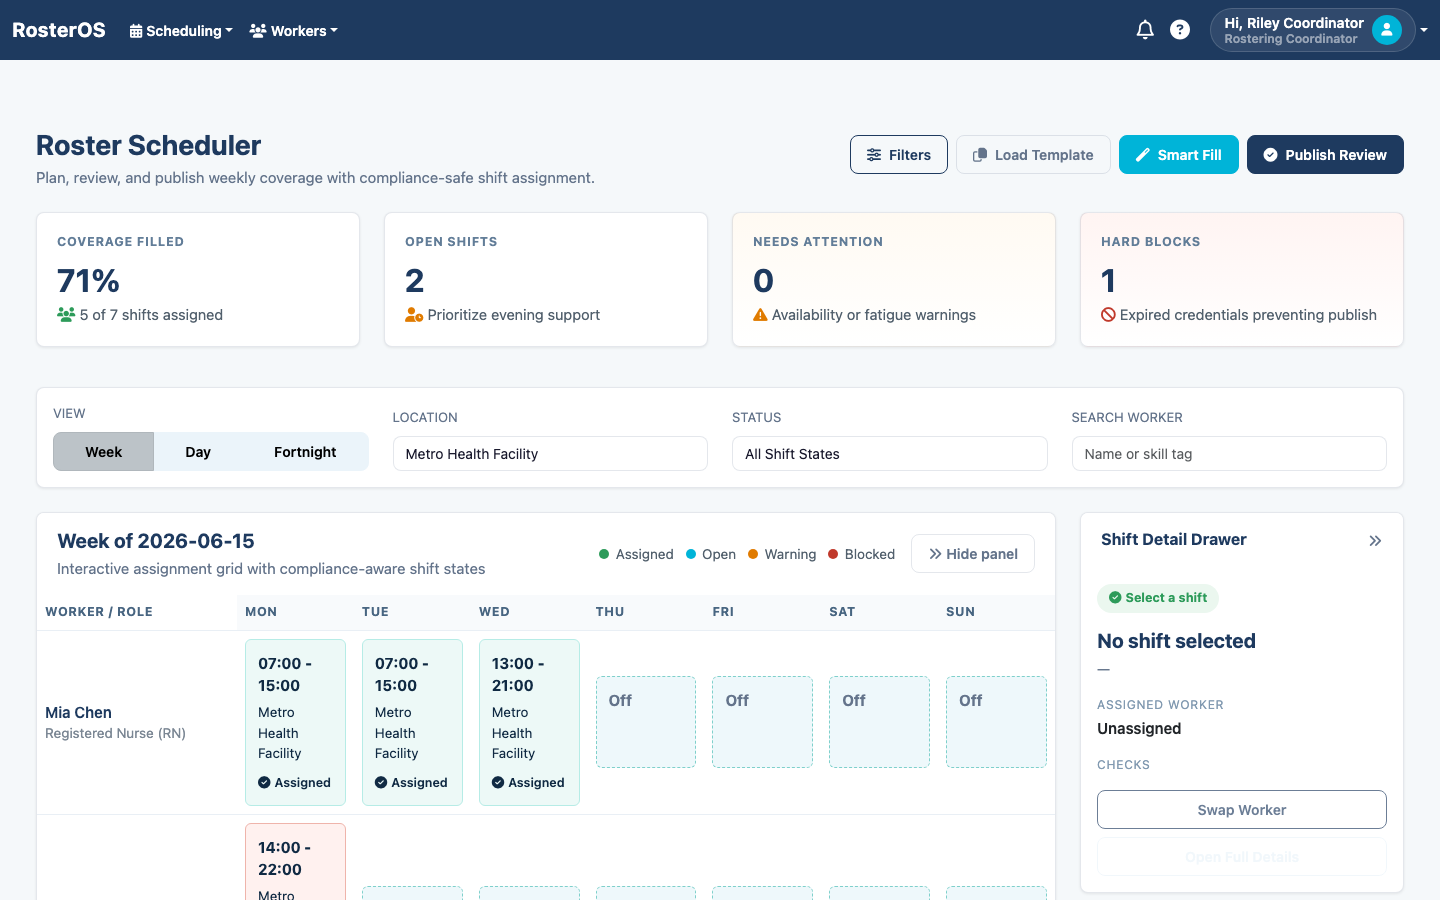
Task: Click the Publish Review button
Action: click(x=1325, y=155)
